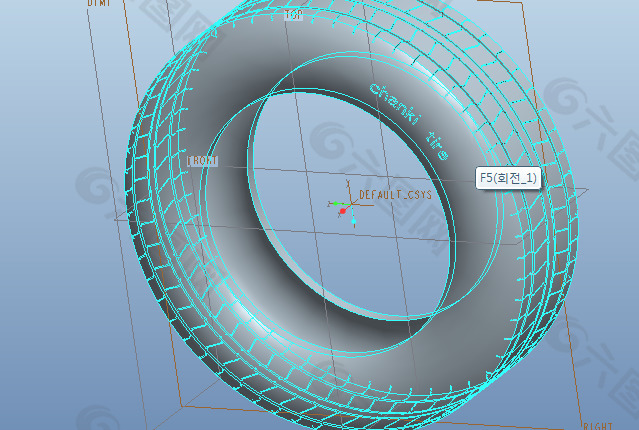Select the TOP datum plane label
639x430 pixels.
293,15
